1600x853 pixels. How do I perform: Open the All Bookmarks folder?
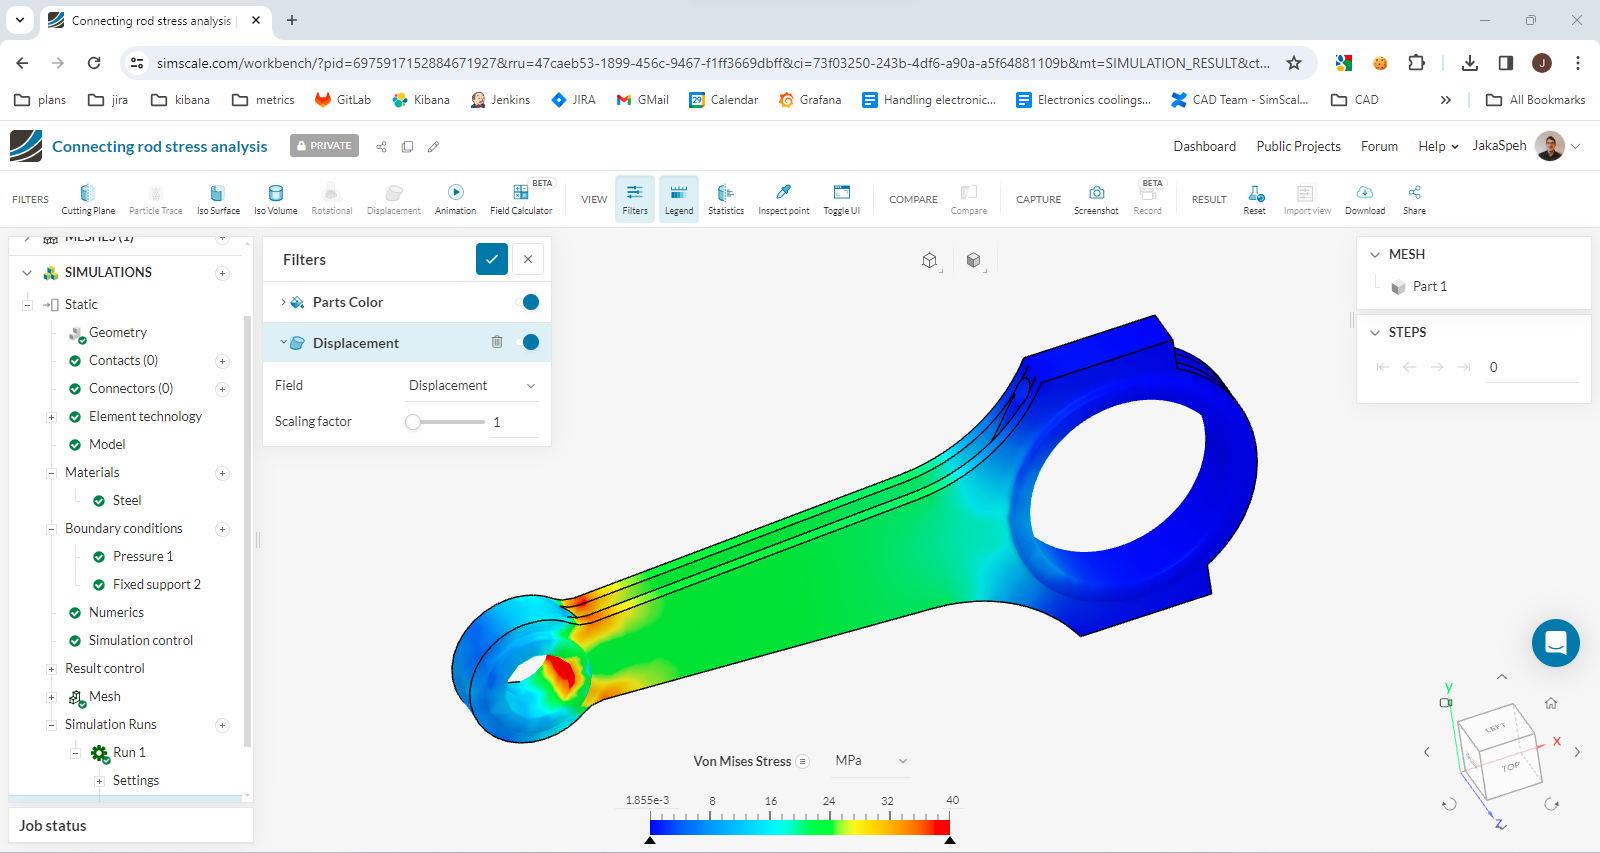(1536, 100)
